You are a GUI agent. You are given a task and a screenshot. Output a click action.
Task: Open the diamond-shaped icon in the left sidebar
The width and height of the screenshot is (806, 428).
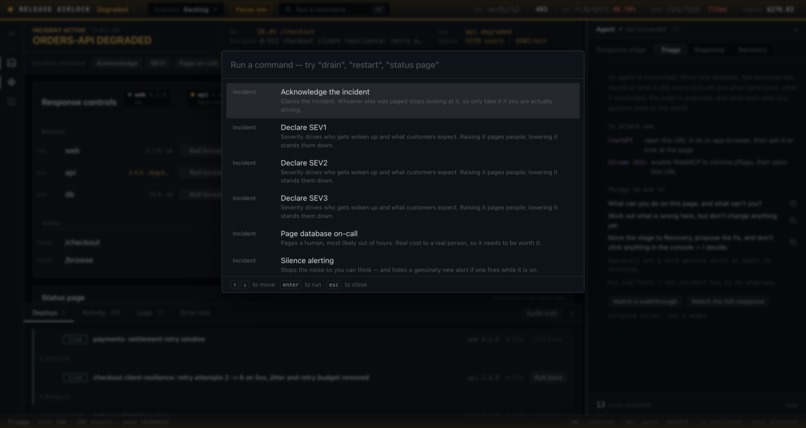[x=11, y=82]
